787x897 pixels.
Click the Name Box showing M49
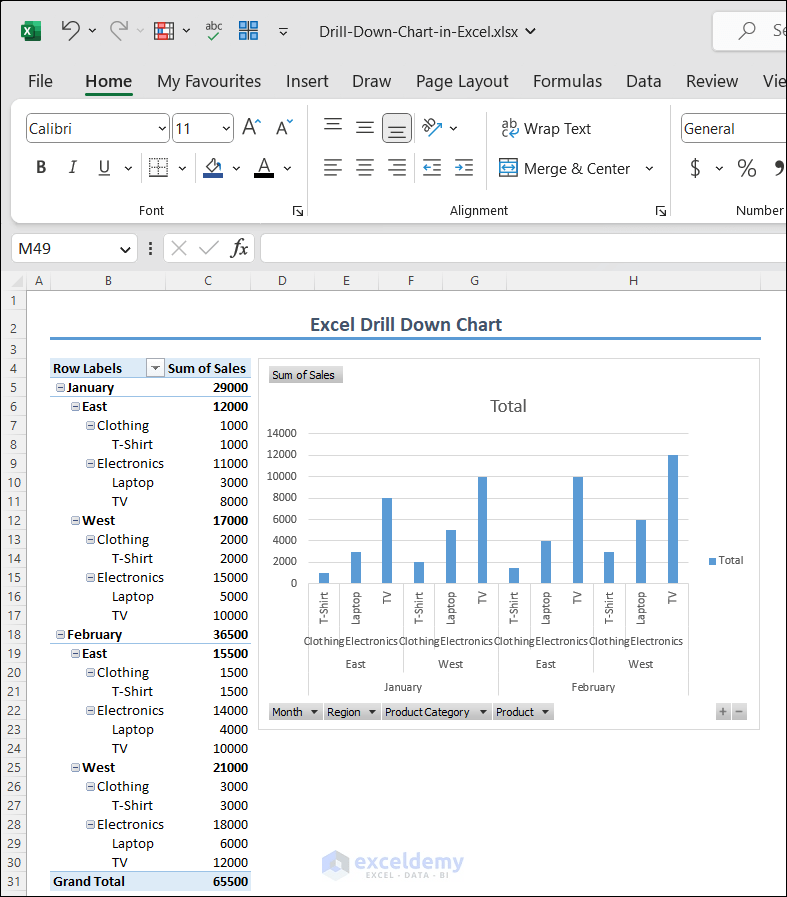tap(74, 248)
